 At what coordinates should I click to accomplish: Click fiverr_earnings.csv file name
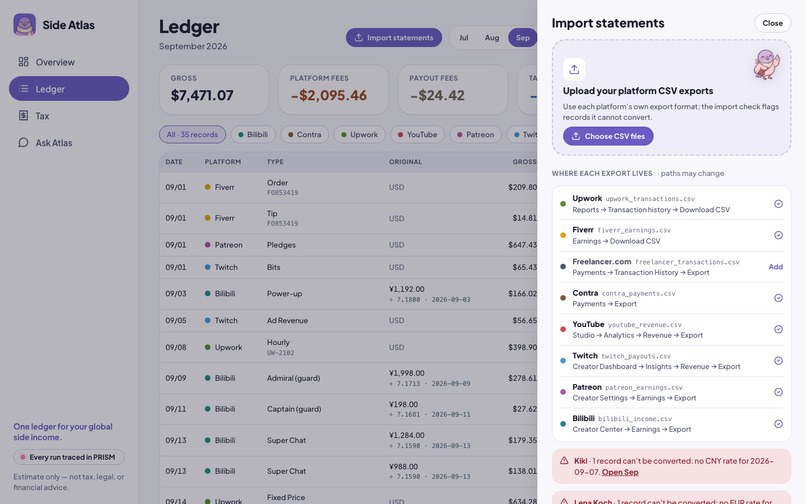coord(634,230)
